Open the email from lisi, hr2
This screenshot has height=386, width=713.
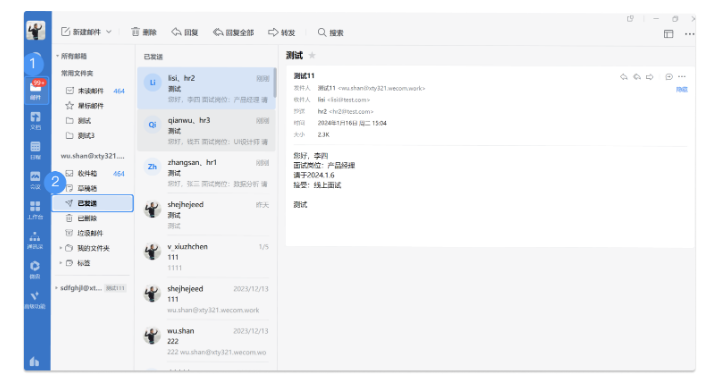206,88
